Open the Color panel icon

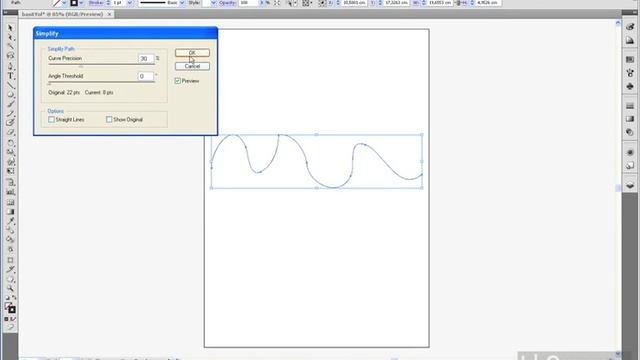(630, 27)
